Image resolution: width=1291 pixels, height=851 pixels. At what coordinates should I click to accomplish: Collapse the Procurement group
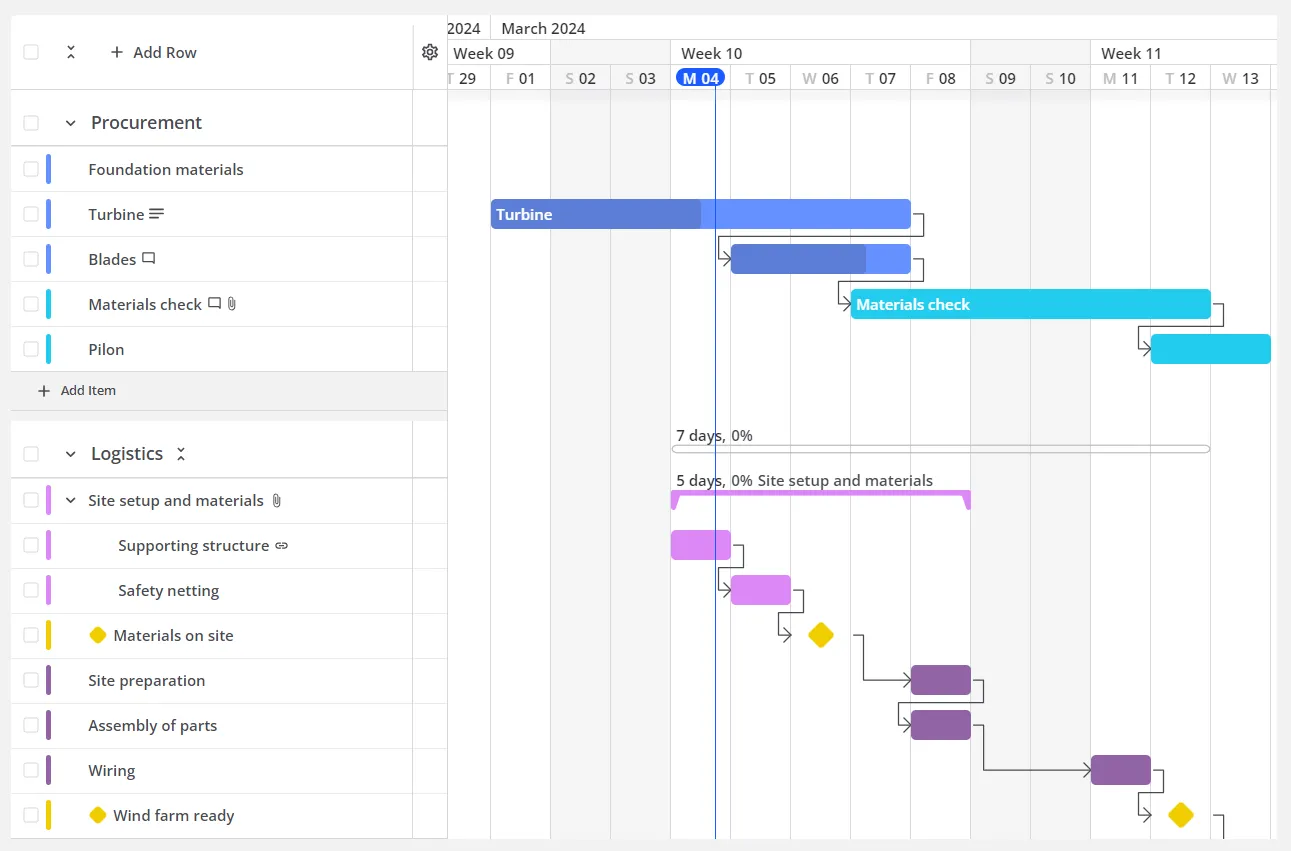tap(69, 122)
